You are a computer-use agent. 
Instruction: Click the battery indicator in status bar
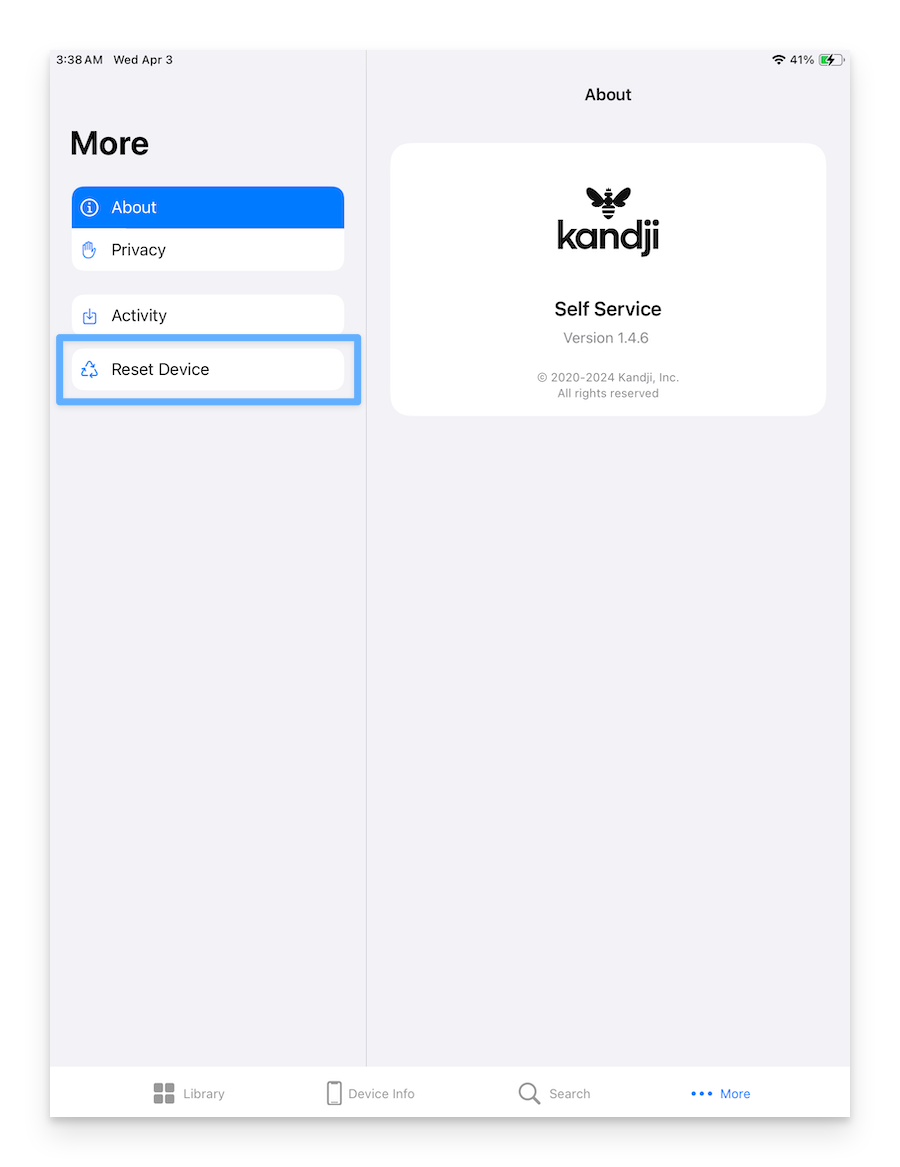click(x=832, y=60)
